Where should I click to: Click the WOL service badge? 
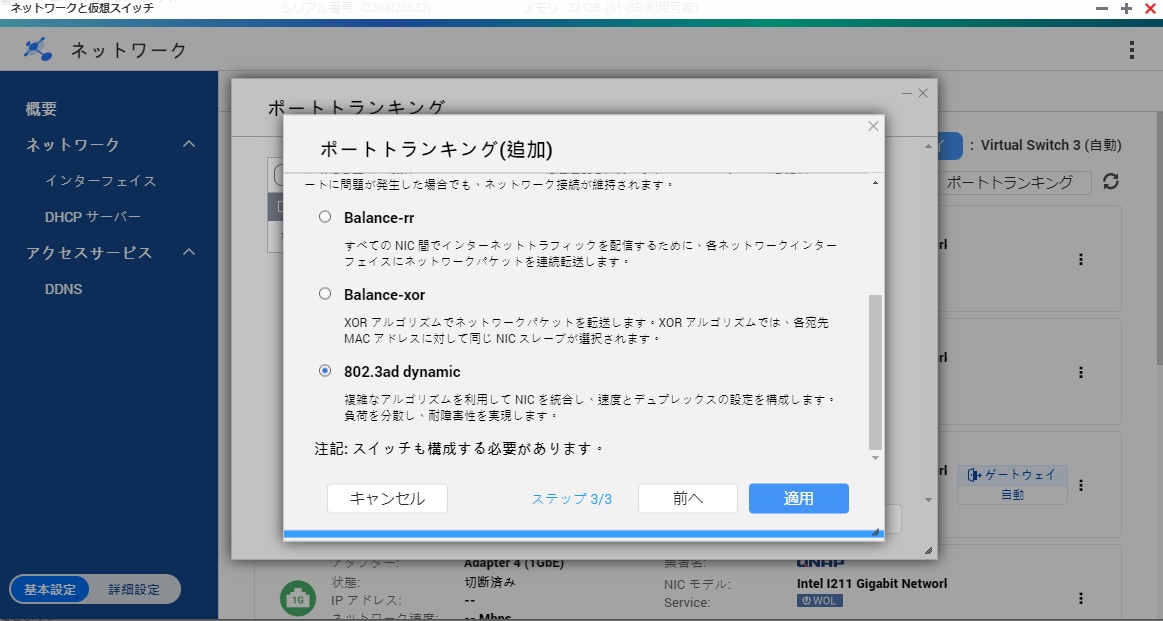point(819,601)
